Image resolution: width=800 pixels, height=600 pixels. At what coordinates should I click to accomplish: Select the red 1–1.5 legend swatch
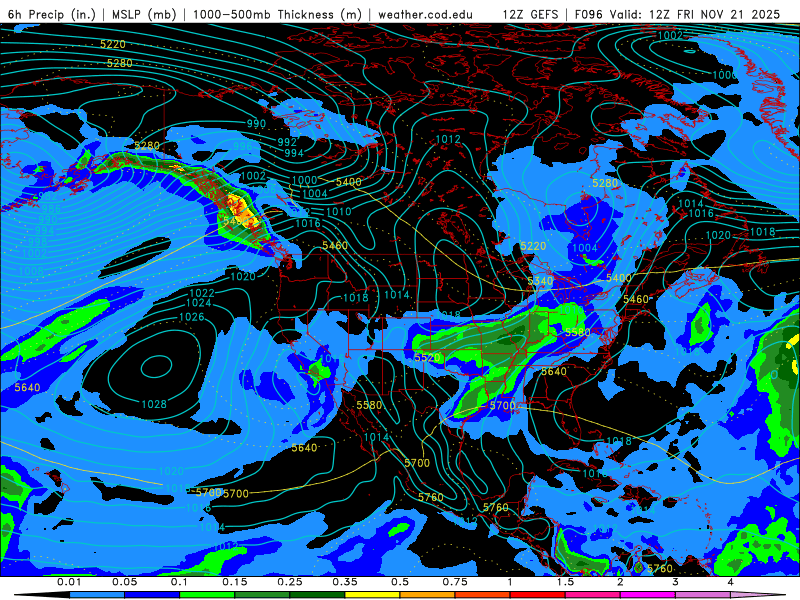pyautogui.click(x=538, y=595)
